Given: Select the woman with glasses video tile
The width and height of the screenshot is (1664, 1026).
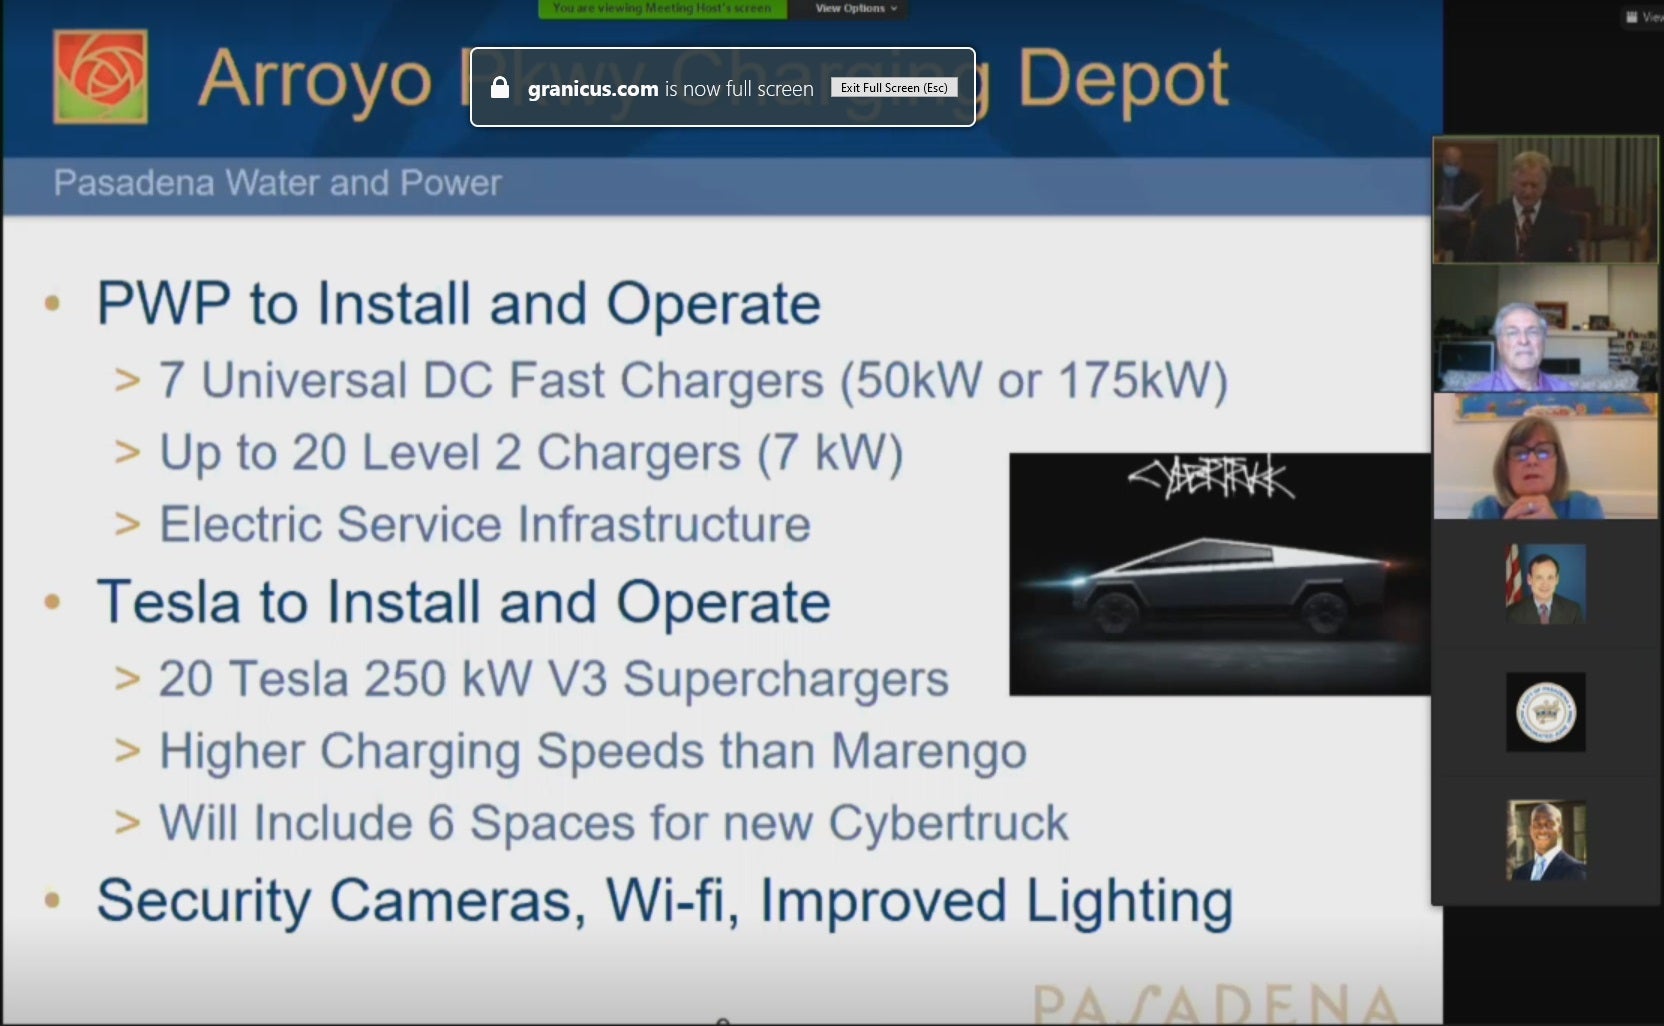Looking at the screenshot, I should (1545, 456).
